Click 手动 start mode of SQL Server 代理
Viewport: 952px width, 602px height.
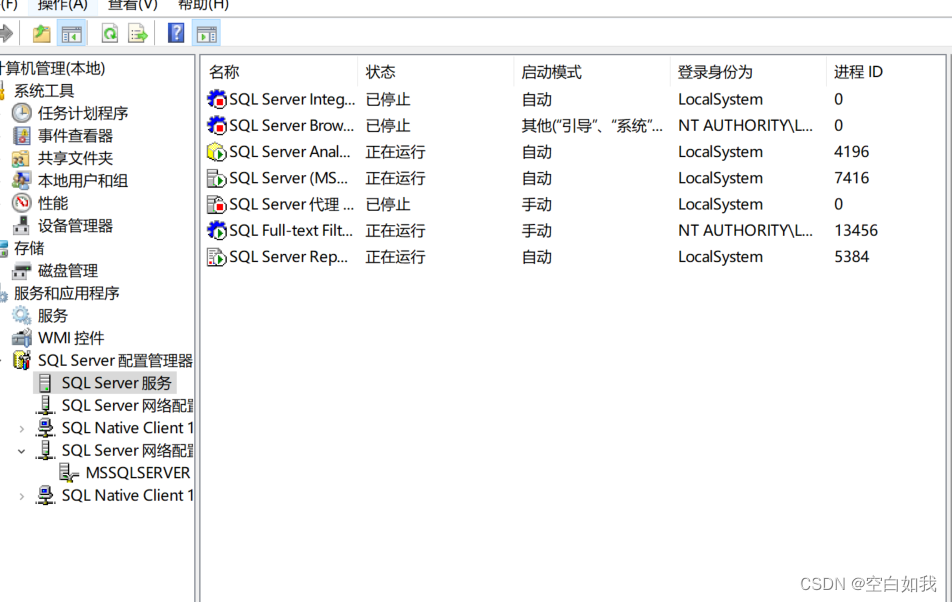(x=537, y=205)
